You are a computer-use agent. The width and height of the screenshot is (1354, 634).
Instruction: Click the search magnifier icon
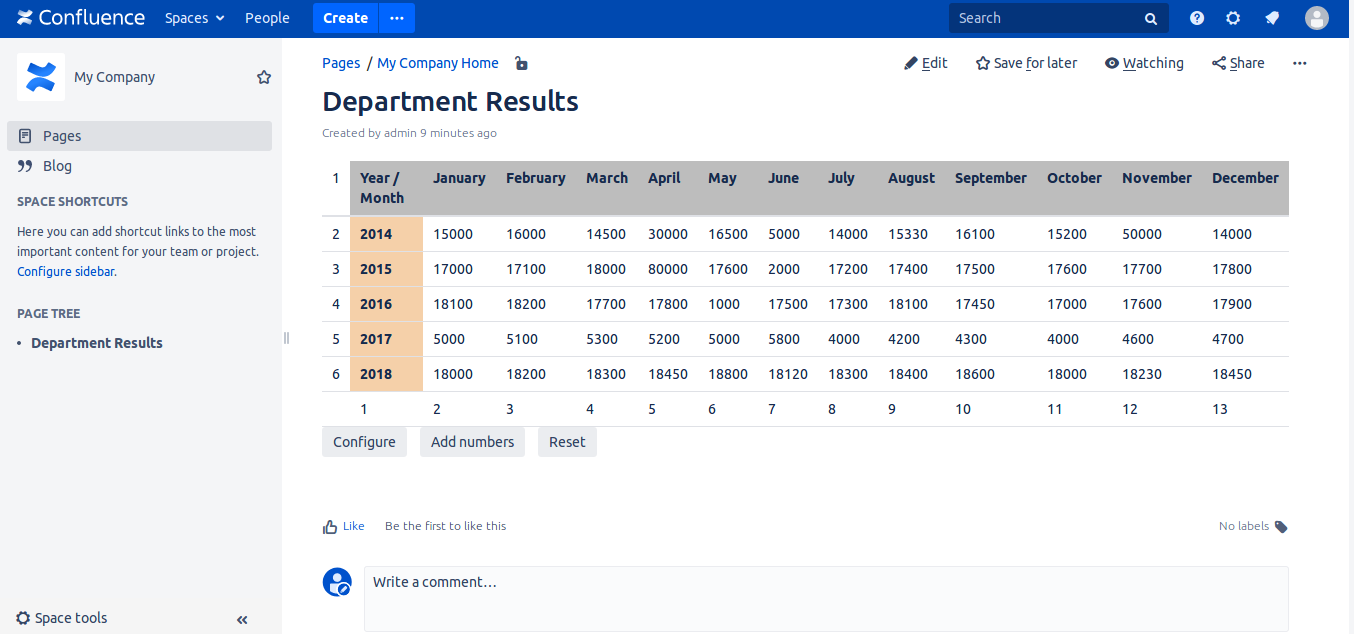(1151, 18)
